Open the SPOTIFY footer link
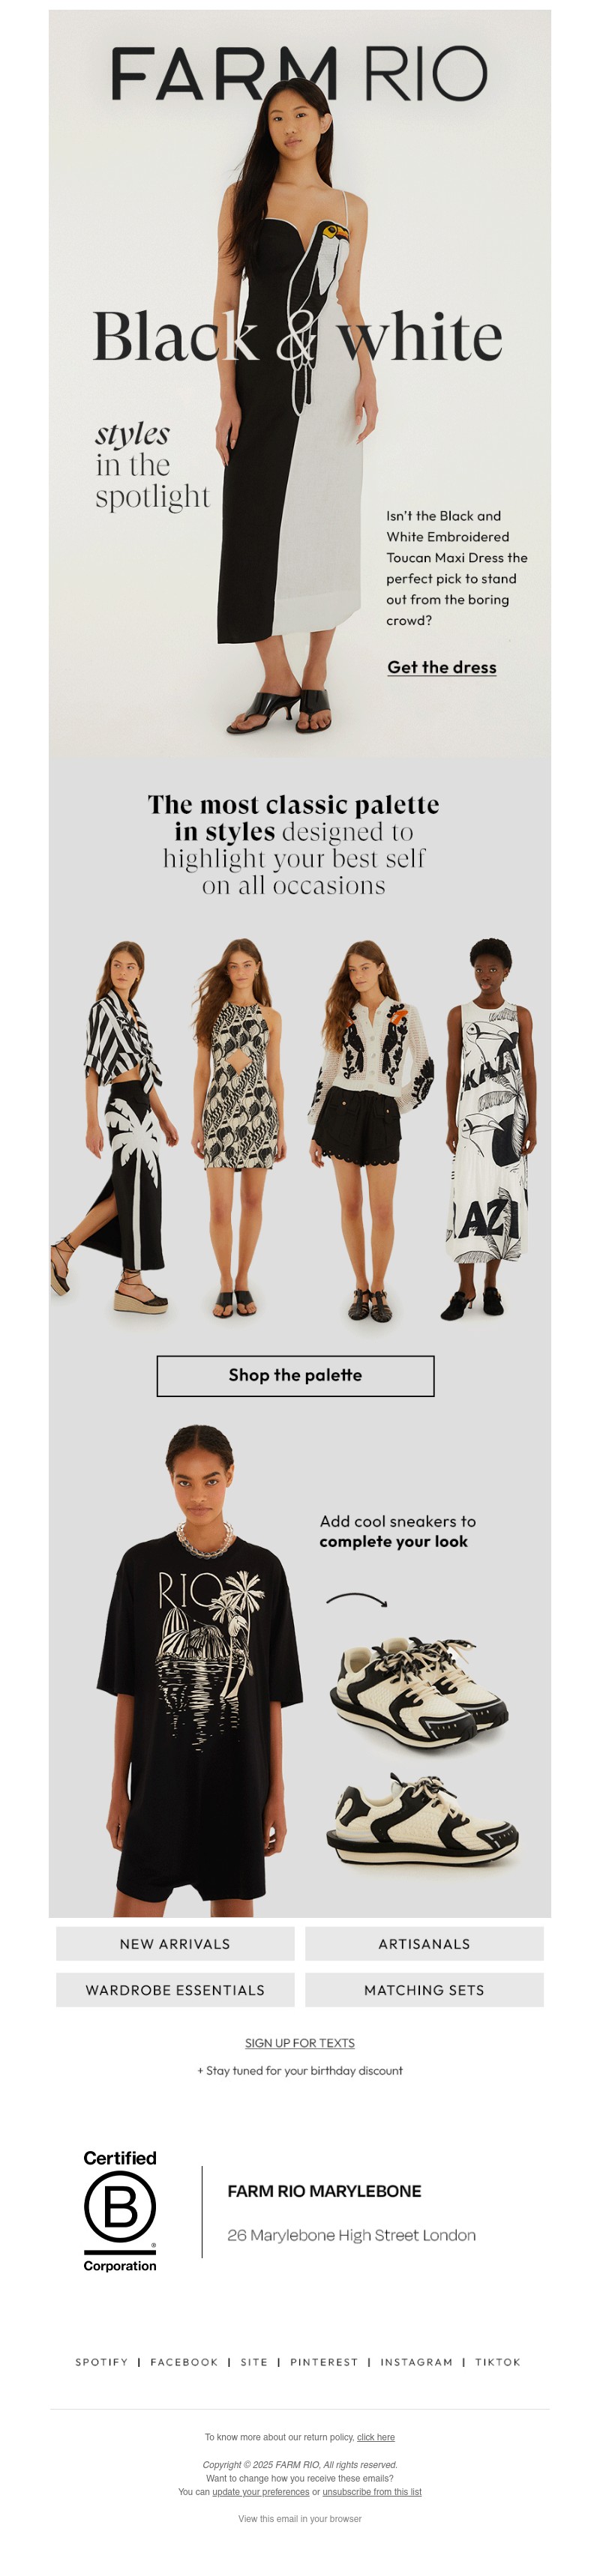The image size is (600, 2576). click(x=102, y=2362)
